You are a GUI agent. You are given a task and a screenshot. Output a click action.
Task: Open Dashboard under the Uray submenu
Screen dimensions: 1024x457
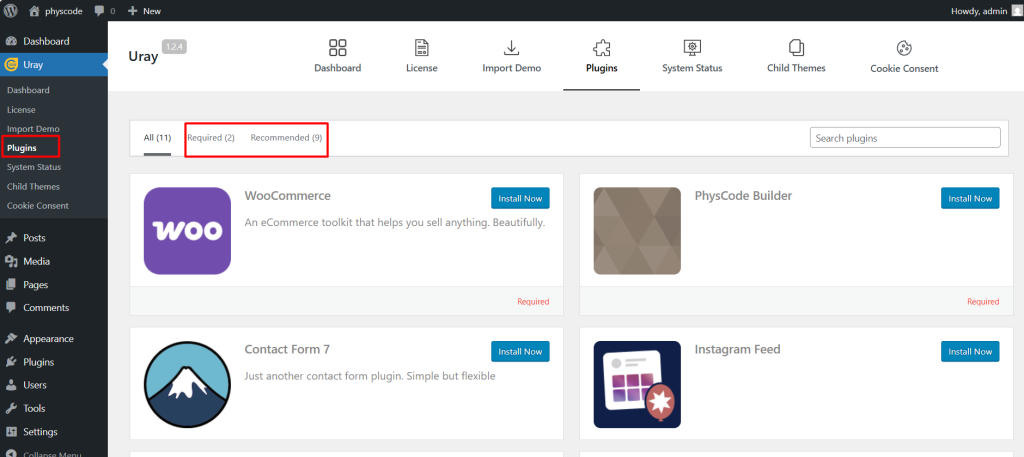point(28,90)
